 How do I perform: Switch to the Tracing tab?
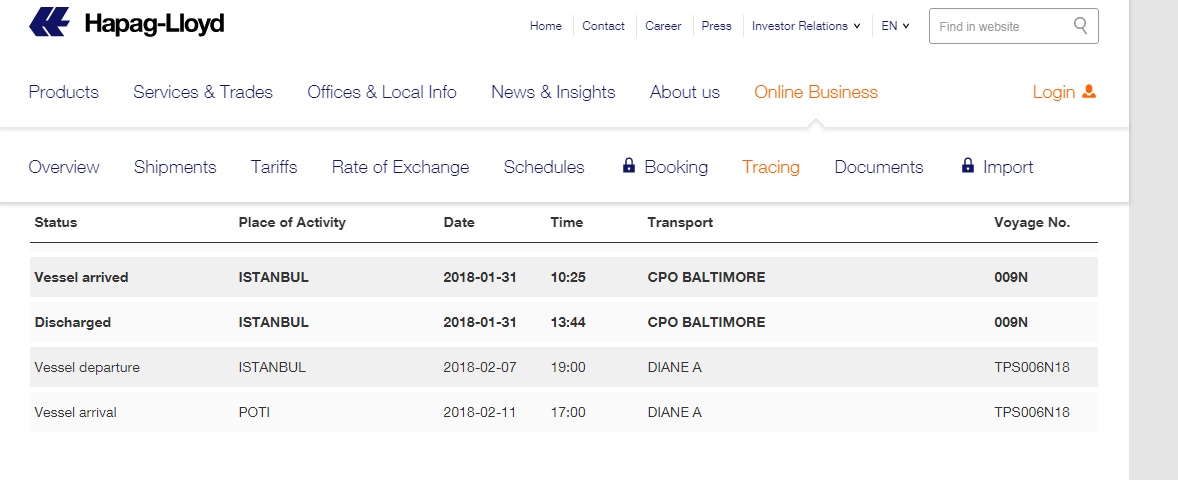[x=770, y=167]
